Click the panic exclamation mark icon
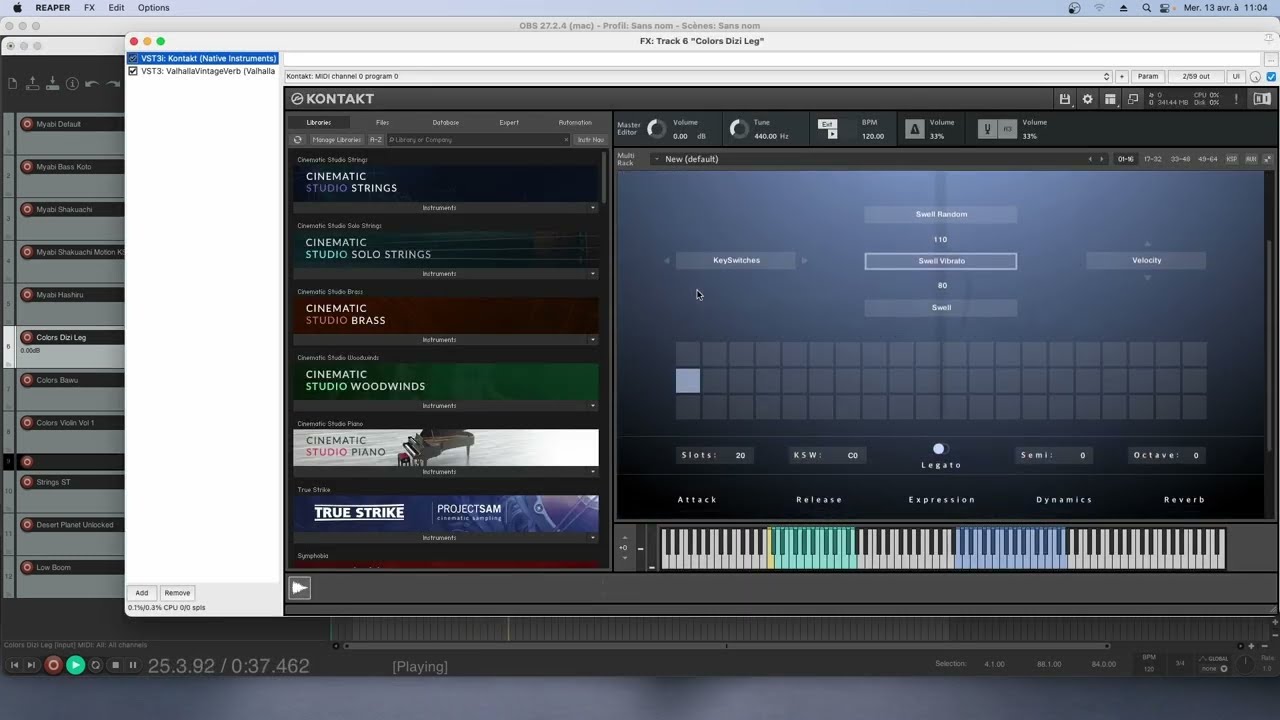Viewport: 1280px width, 720px height. coord(1236,99)
